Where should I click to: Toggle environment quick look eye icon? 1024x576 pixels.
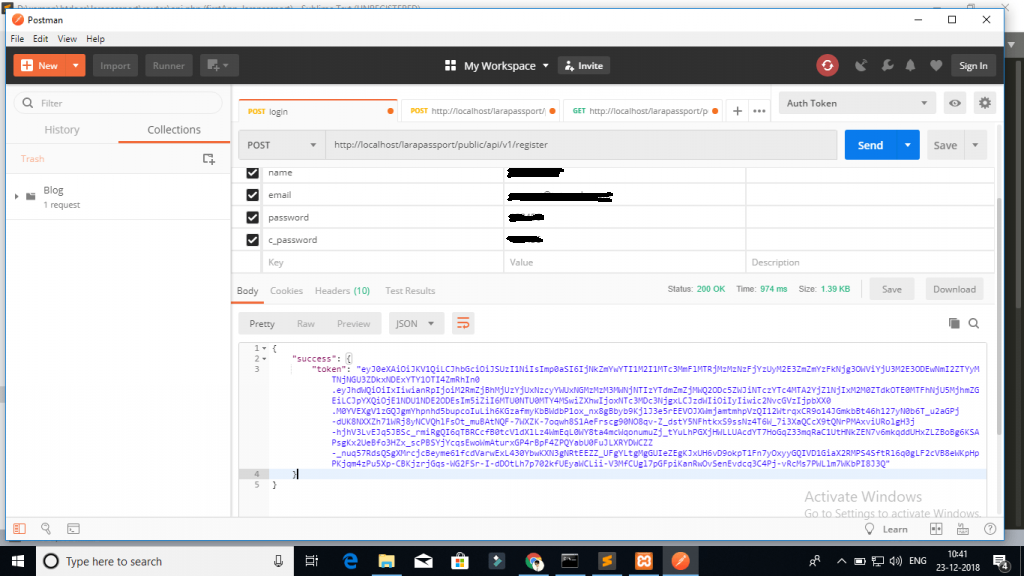955,103
